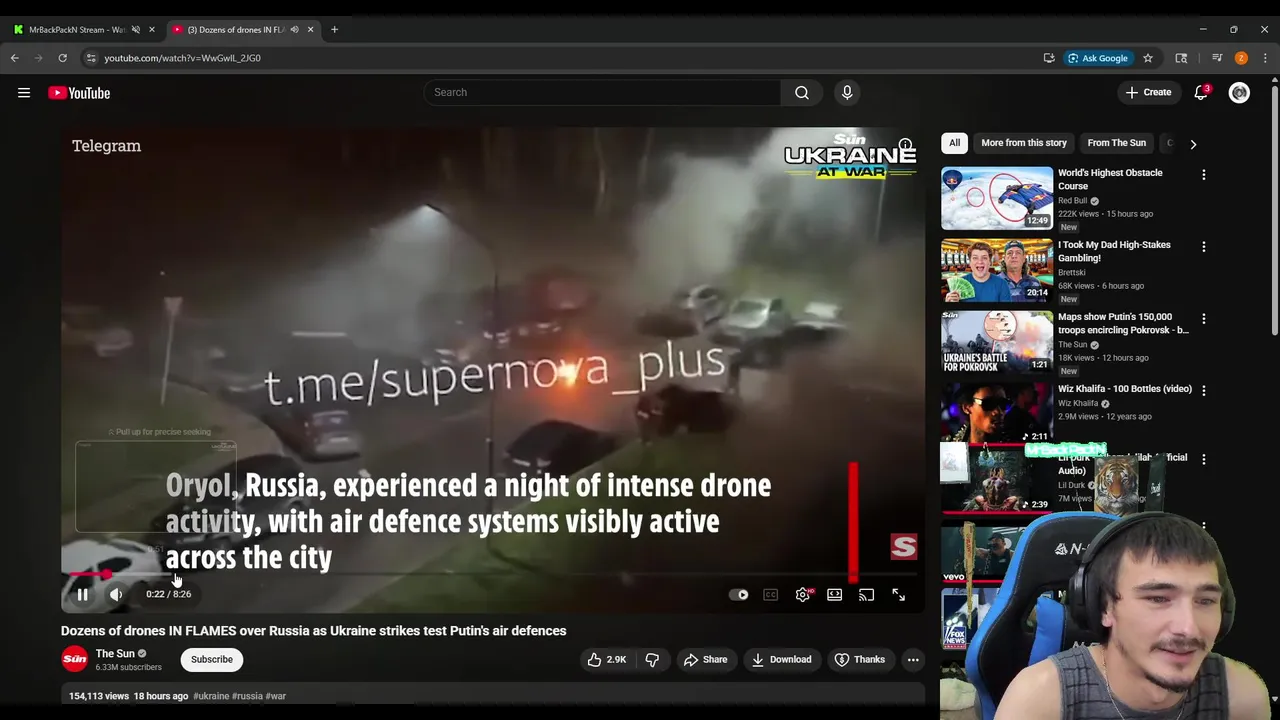The image size is (1280, 720).
Task: Open The Sun channel name link
Action: point(115,653)
